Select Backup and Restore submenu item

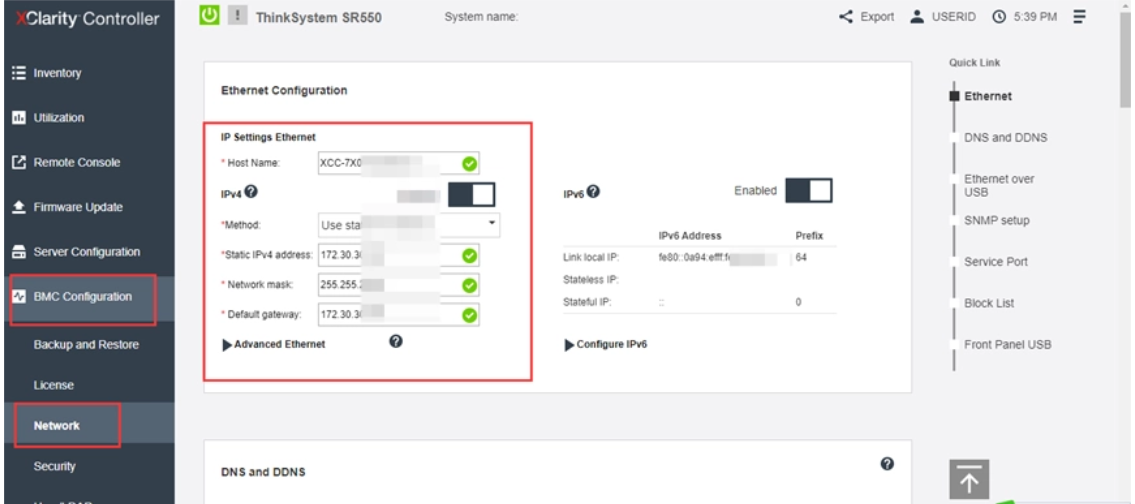click(88, 345)
